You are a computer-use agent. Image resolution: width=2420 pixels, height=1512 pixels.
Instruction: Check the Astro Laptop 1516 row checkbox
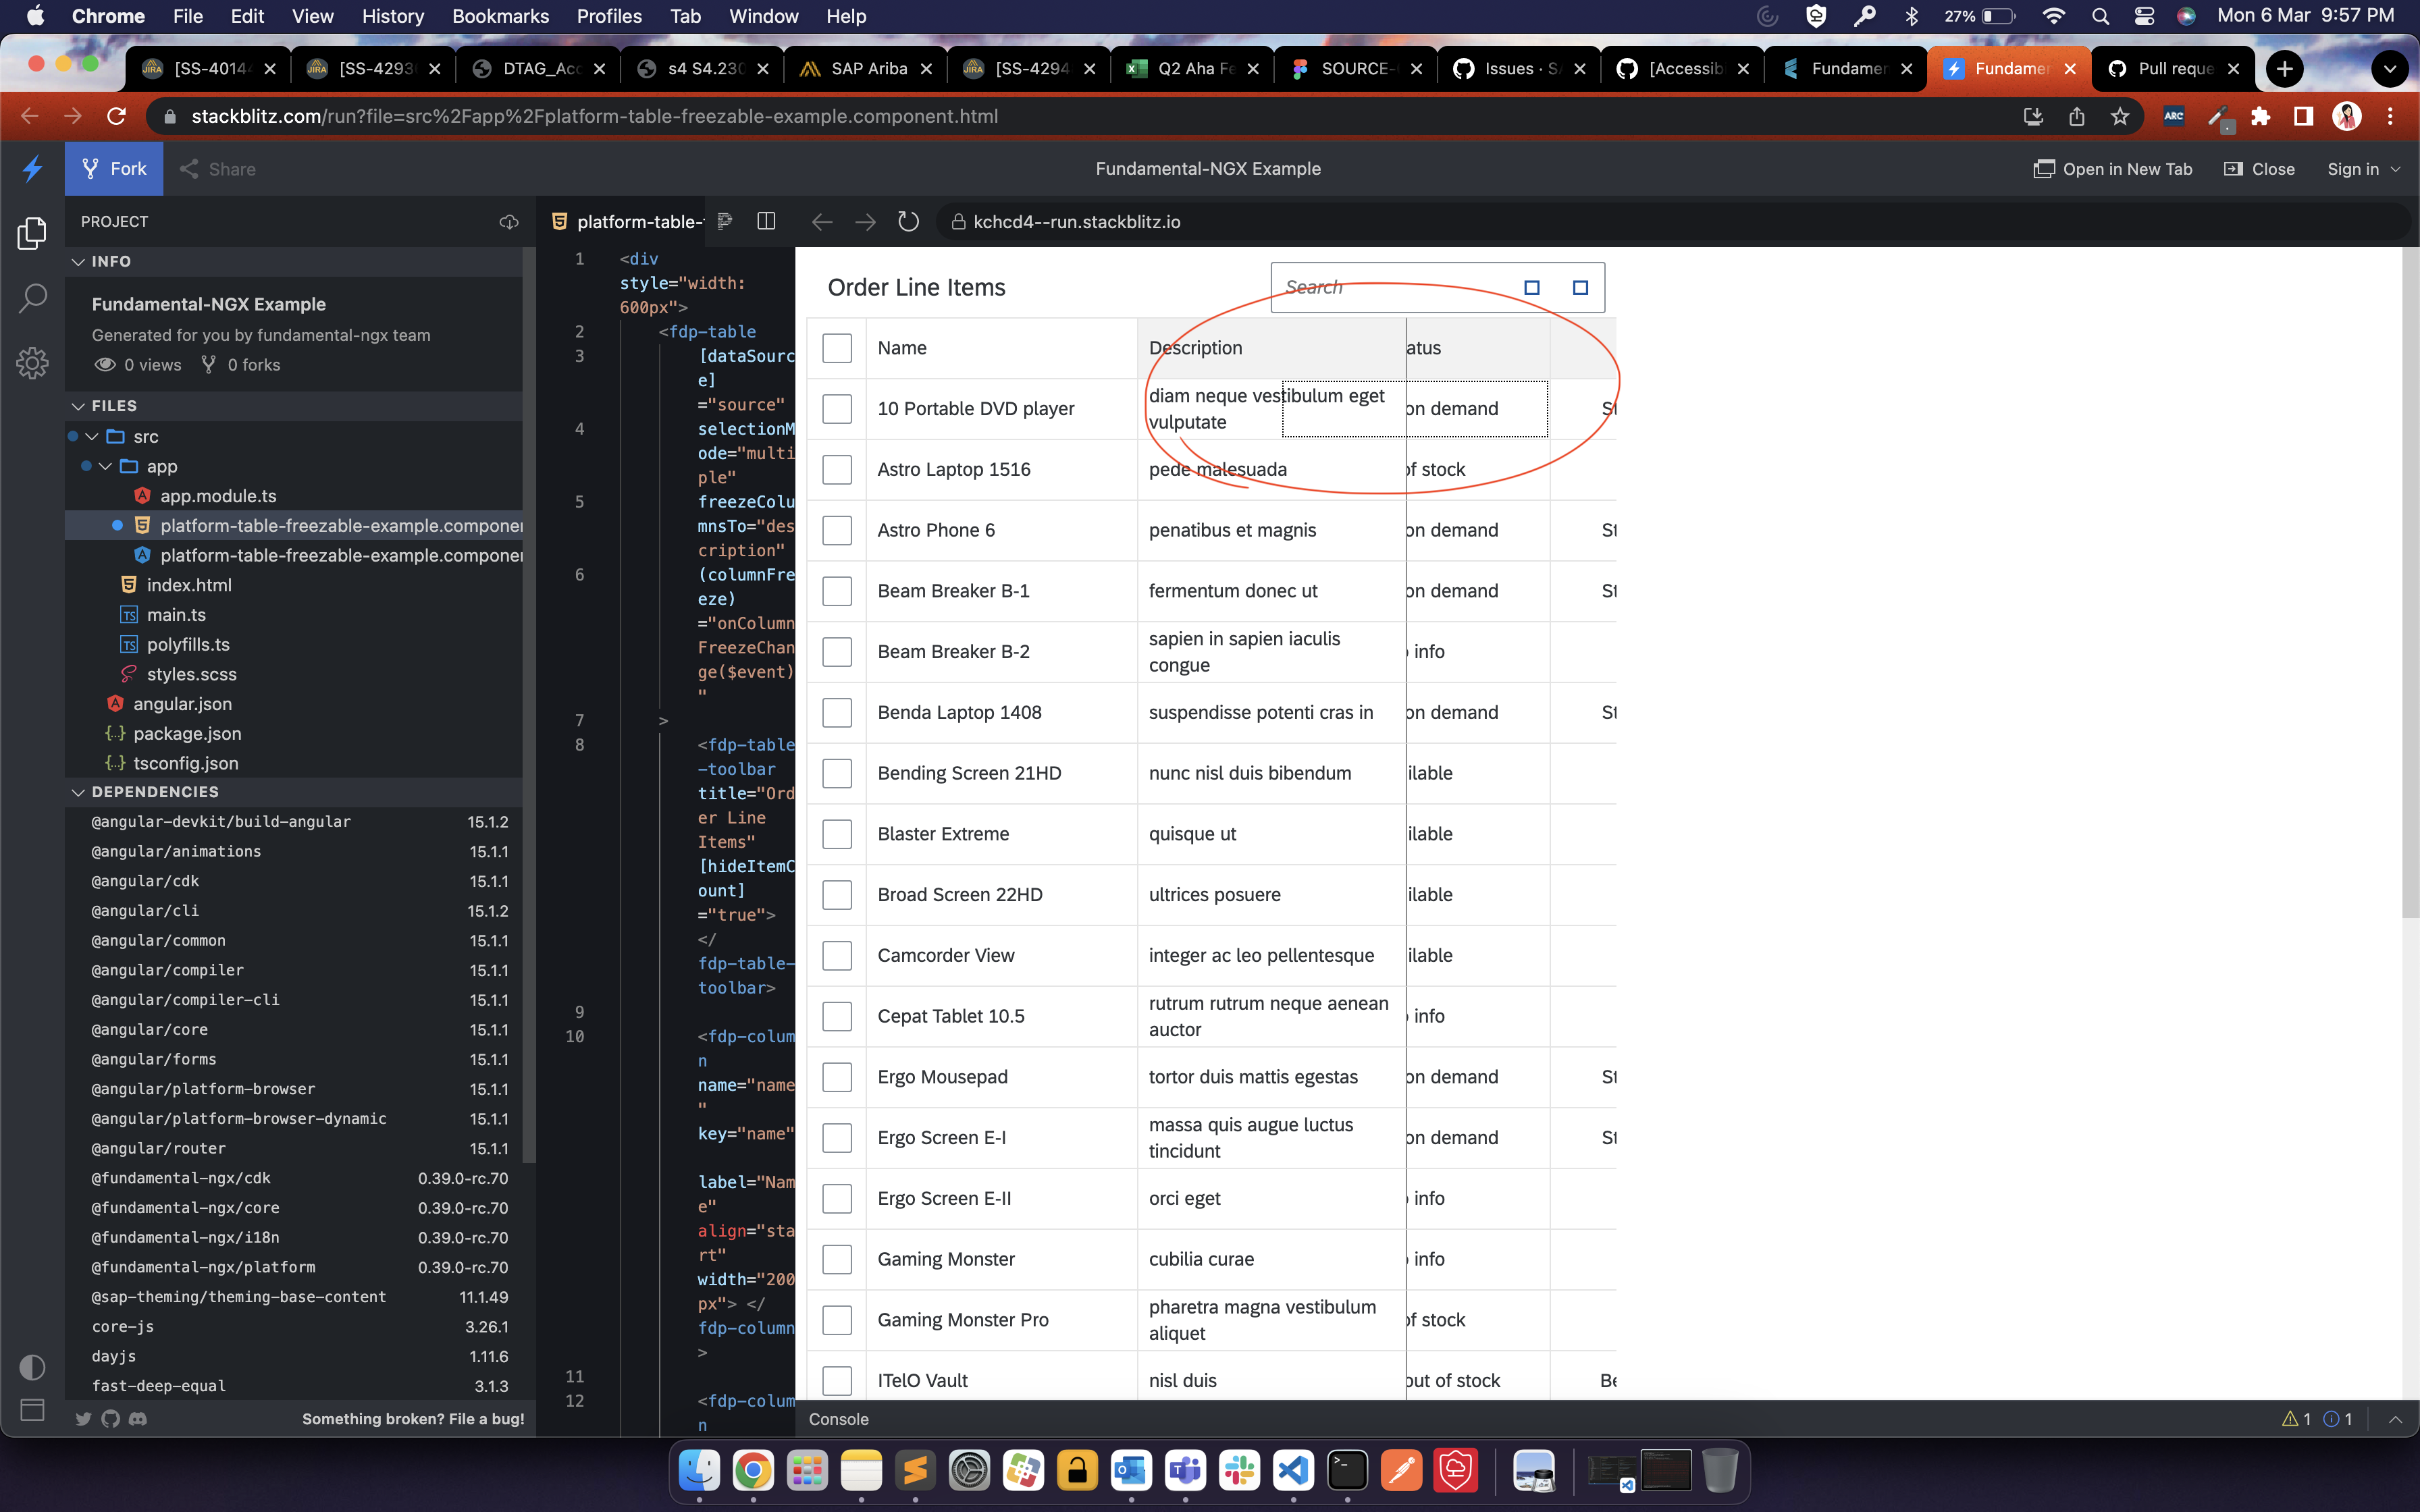[836, 469]
